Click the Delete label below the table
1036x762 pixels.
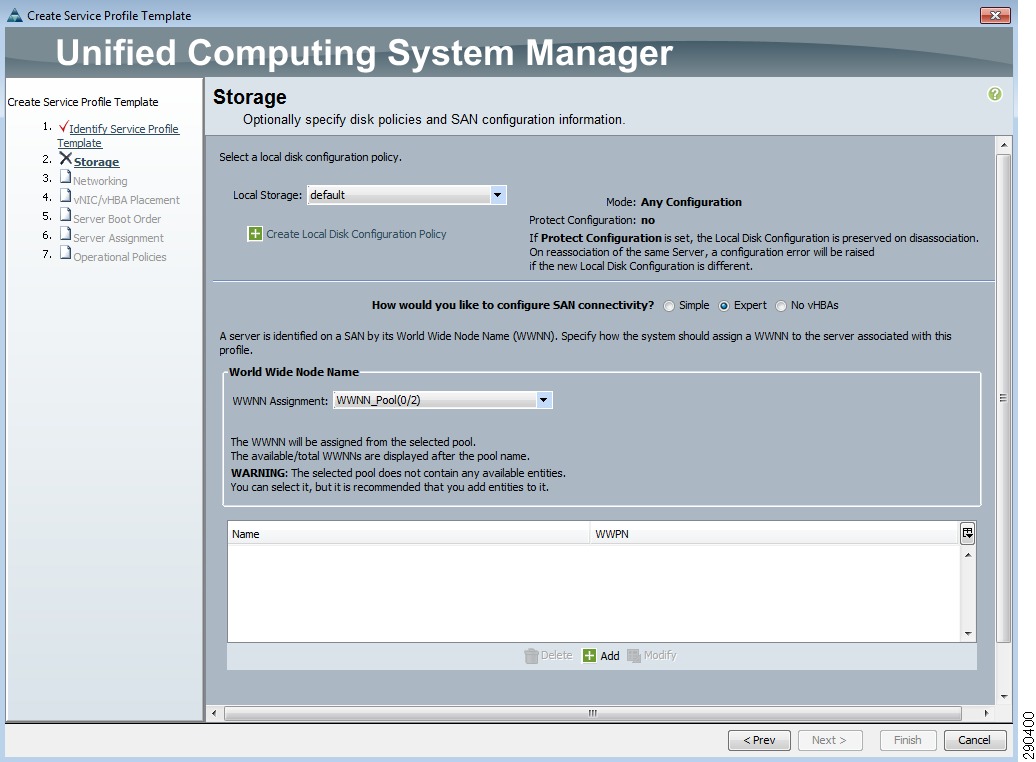tap(556, 656)
